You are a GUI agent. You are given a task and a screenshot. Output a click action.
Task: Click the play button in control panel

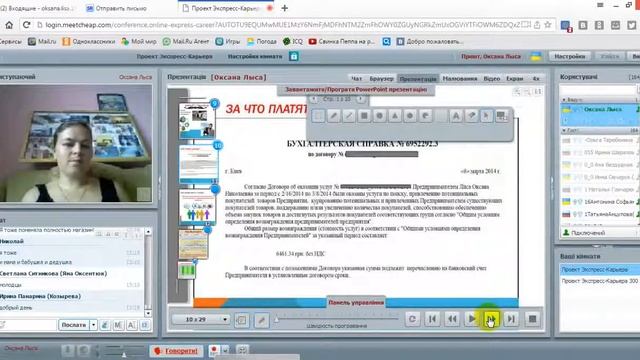(x=472, y=319)
